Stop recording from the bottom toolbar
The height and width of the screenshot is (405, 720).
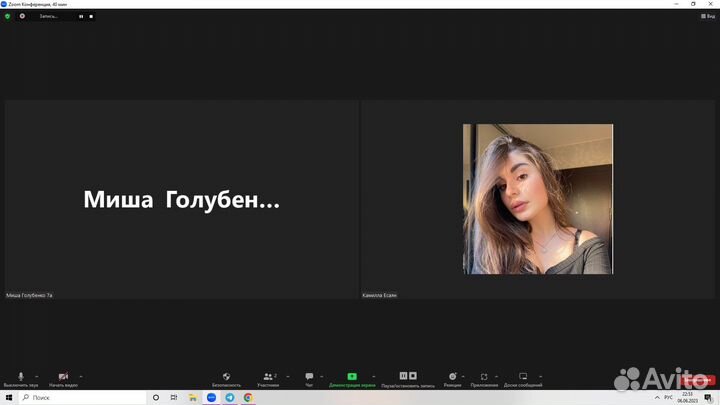[413, 376]
